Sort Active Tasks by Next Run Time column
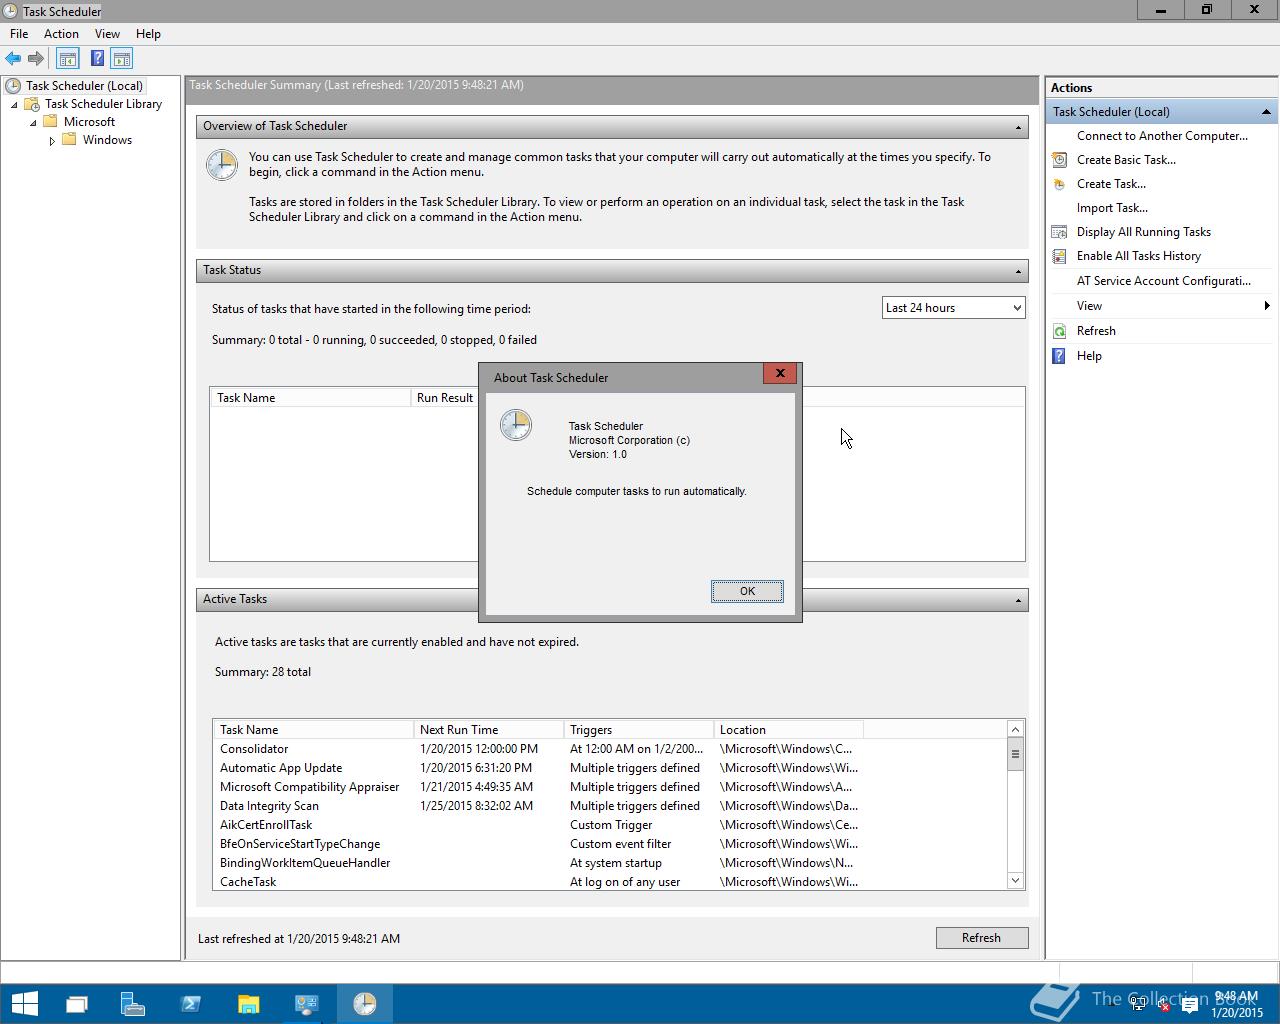 point(489,730)
